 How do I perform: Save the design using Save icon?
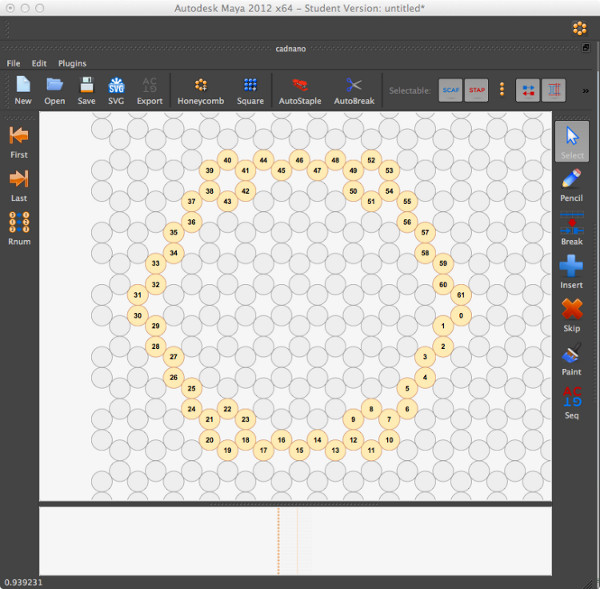[86, 87]
